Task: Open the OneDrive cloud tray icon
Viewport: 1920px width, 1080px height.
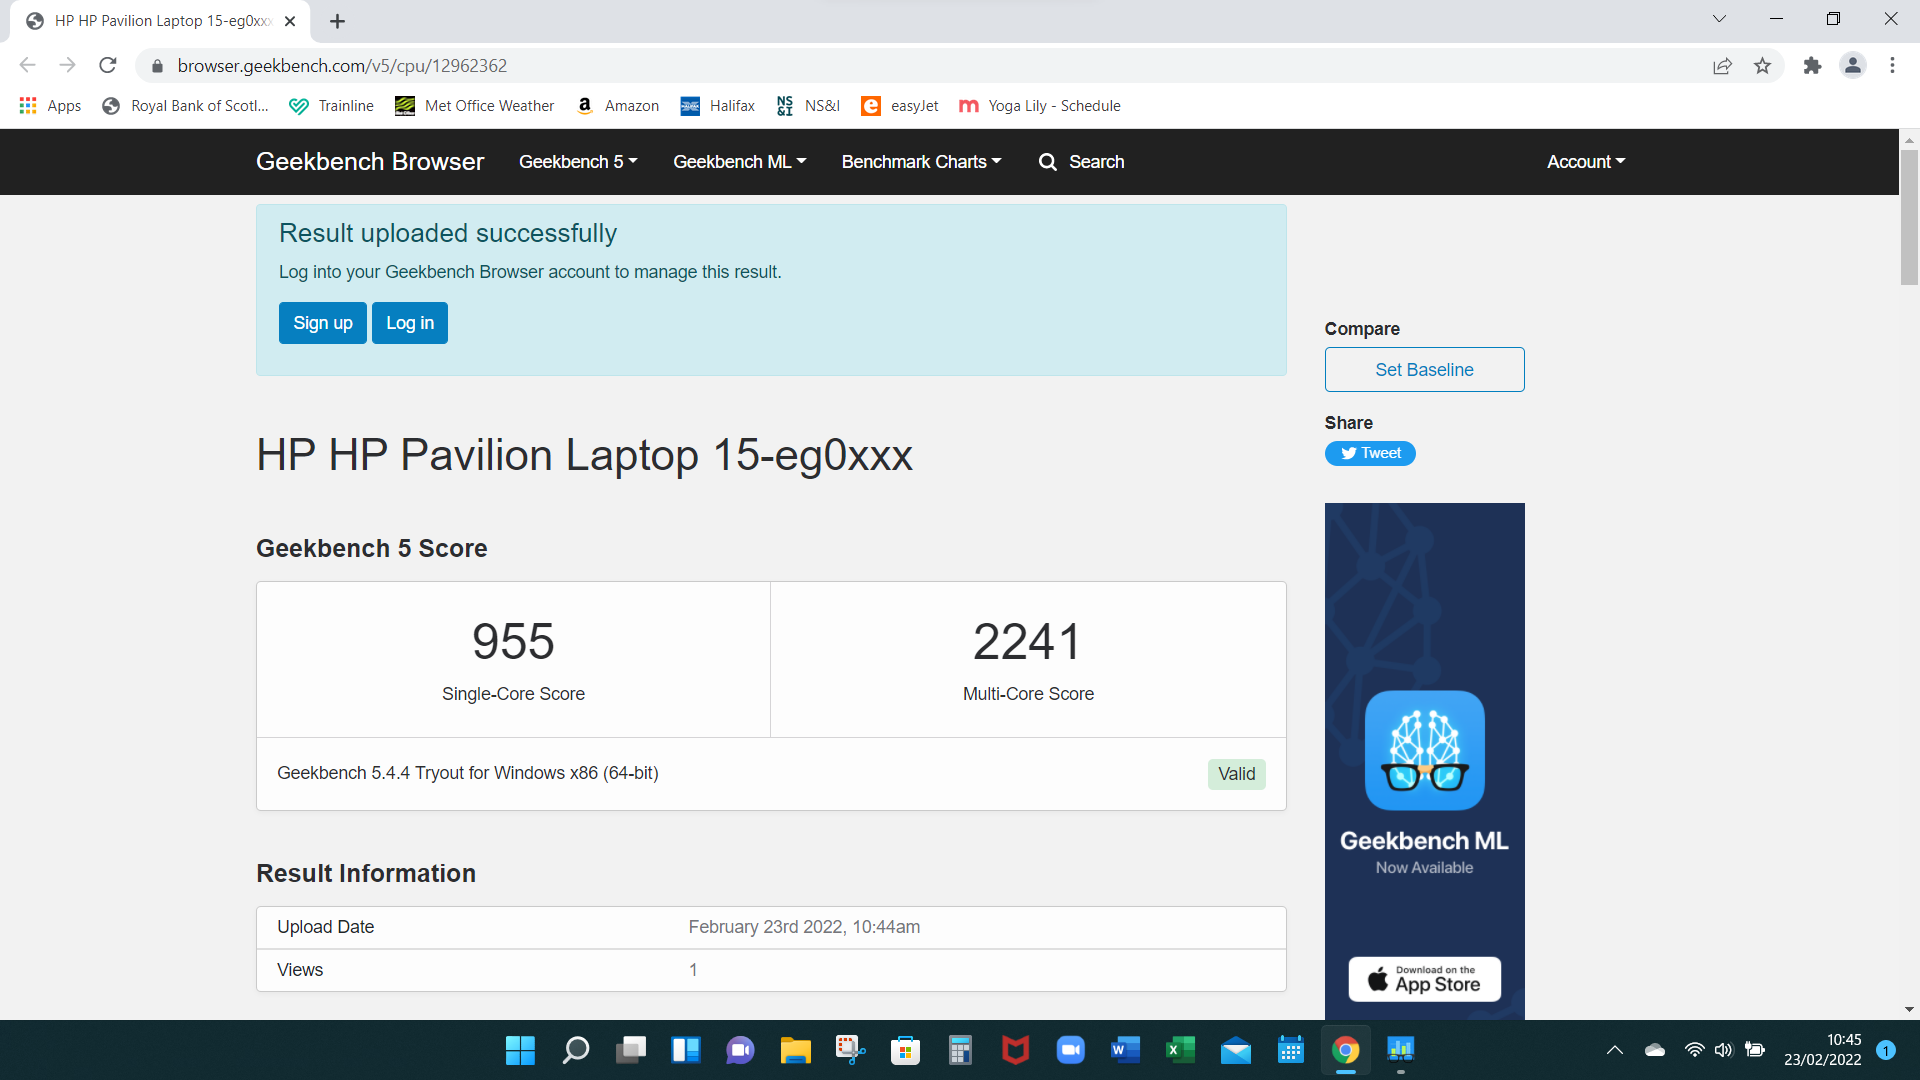Action: point(1655,1050)
